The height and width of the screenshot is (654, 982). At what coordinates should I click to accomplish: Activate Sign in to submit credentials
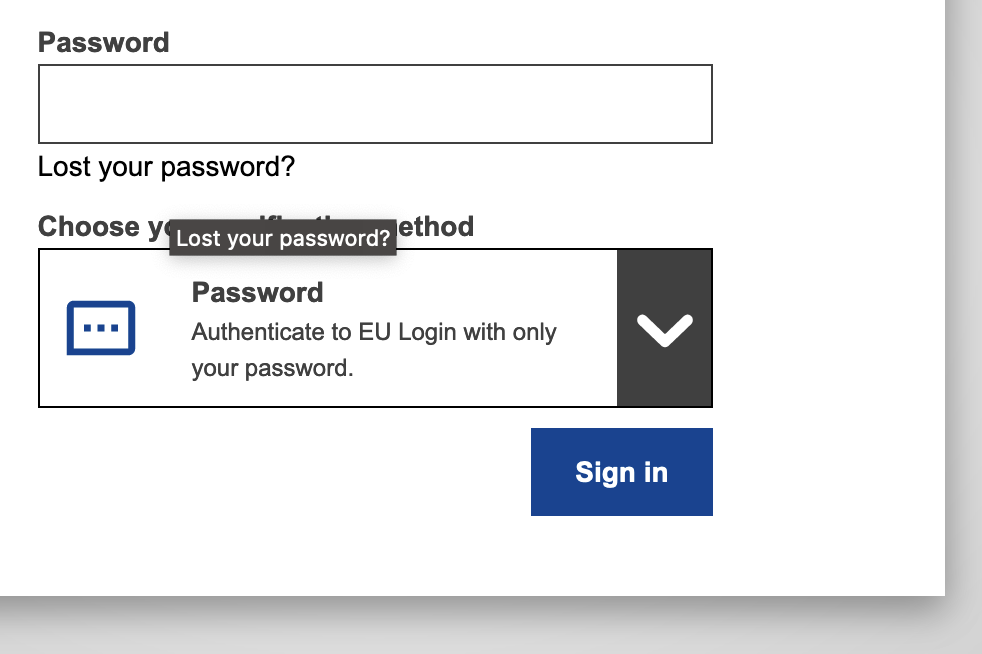(x=621, y=471)
